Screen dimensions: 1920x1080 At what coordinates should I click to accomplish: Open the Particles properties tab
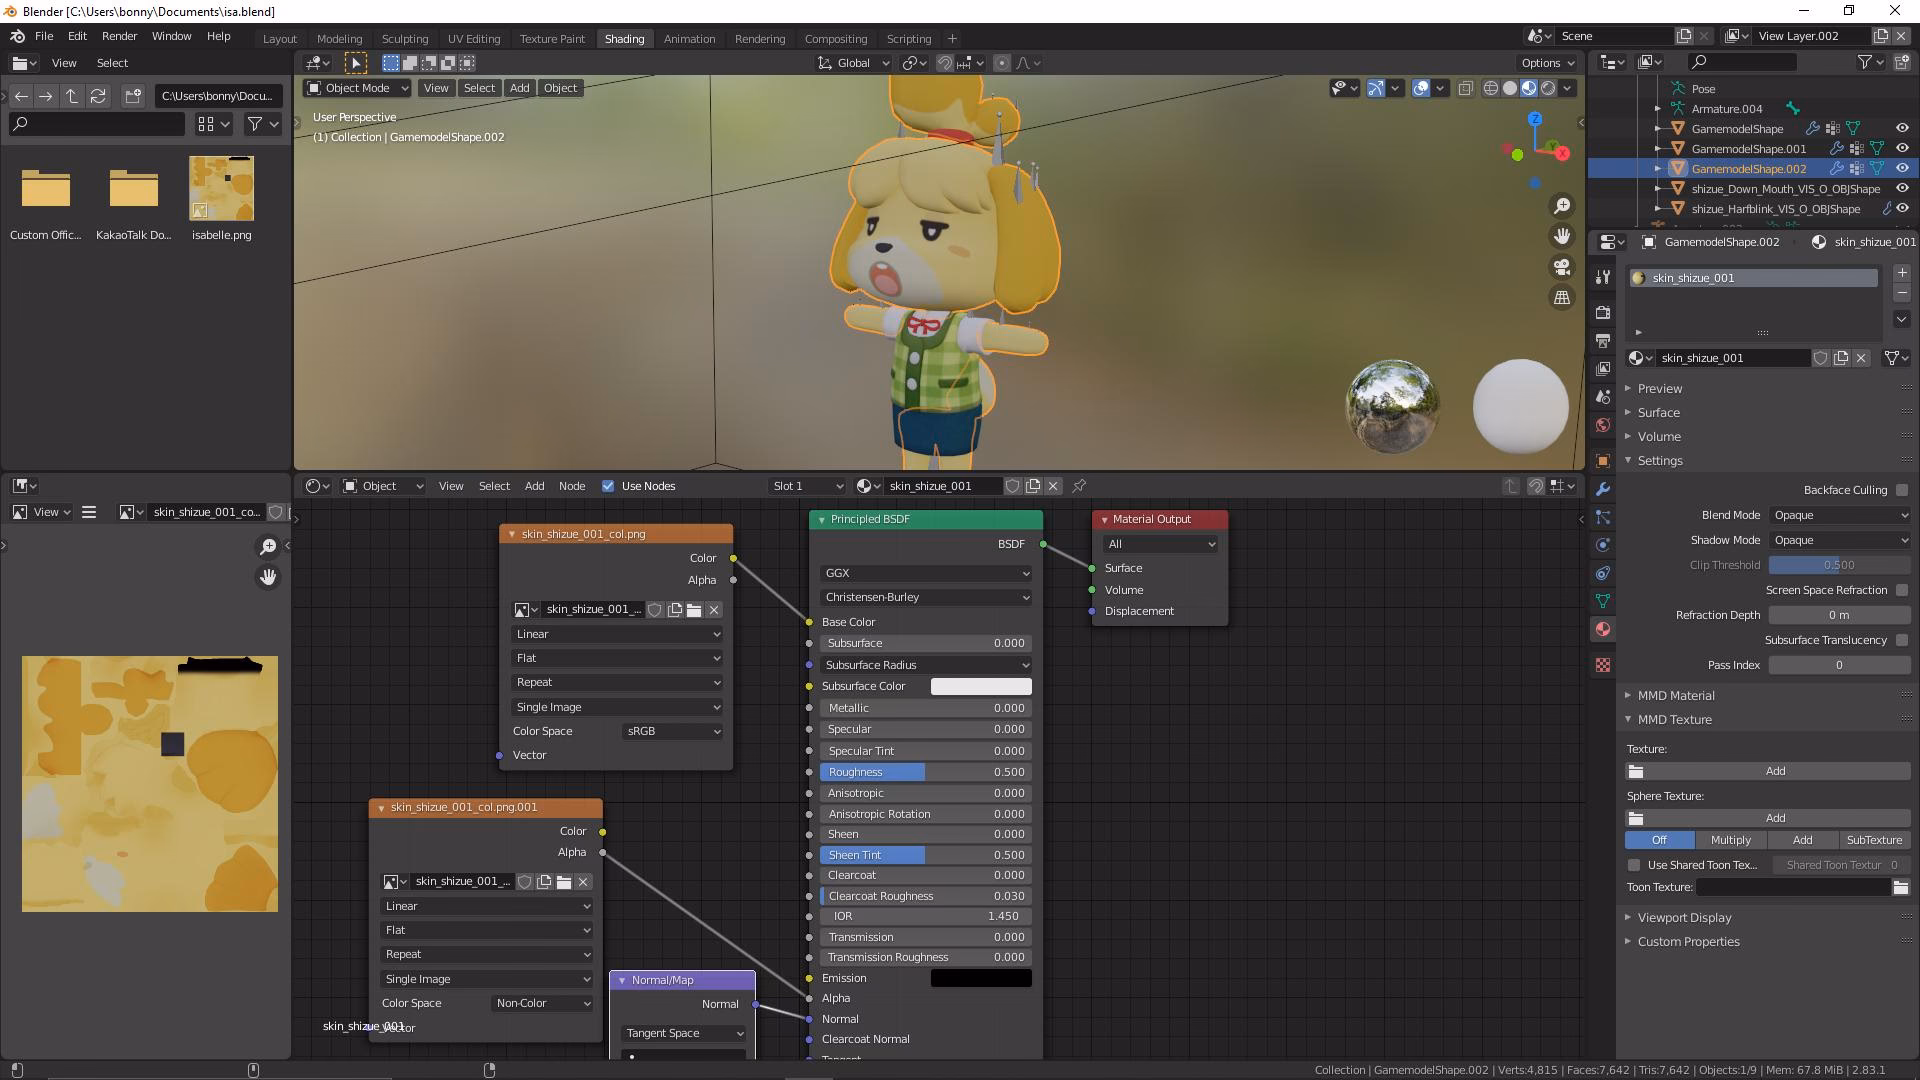[1602, 517]
